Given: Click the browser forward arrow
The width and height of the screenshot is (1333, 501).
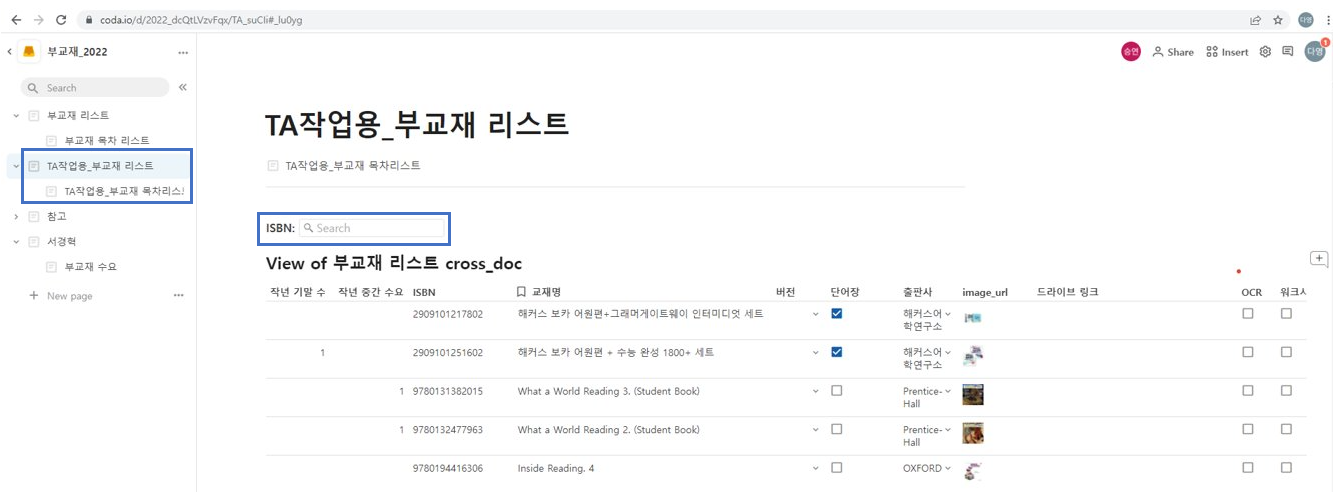Looking at the screenshot, I should (38, 19).
